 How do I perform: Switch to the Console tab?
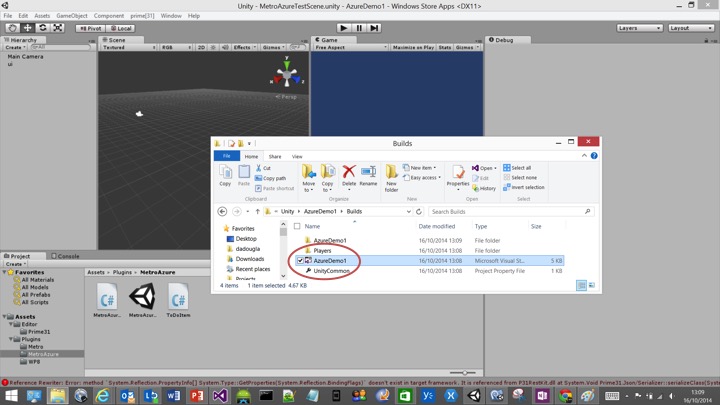click(65, 256)
